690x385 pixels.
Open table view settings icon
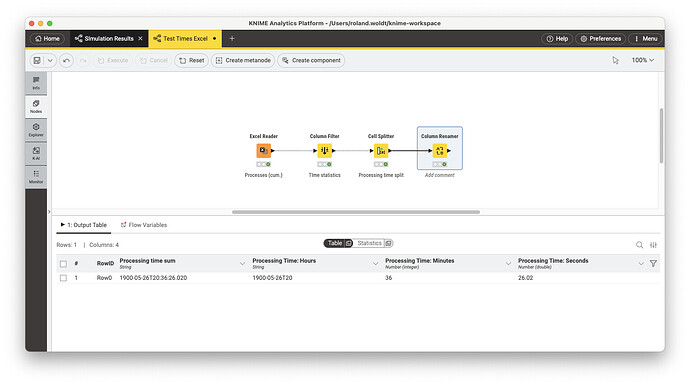pos(653,245)
